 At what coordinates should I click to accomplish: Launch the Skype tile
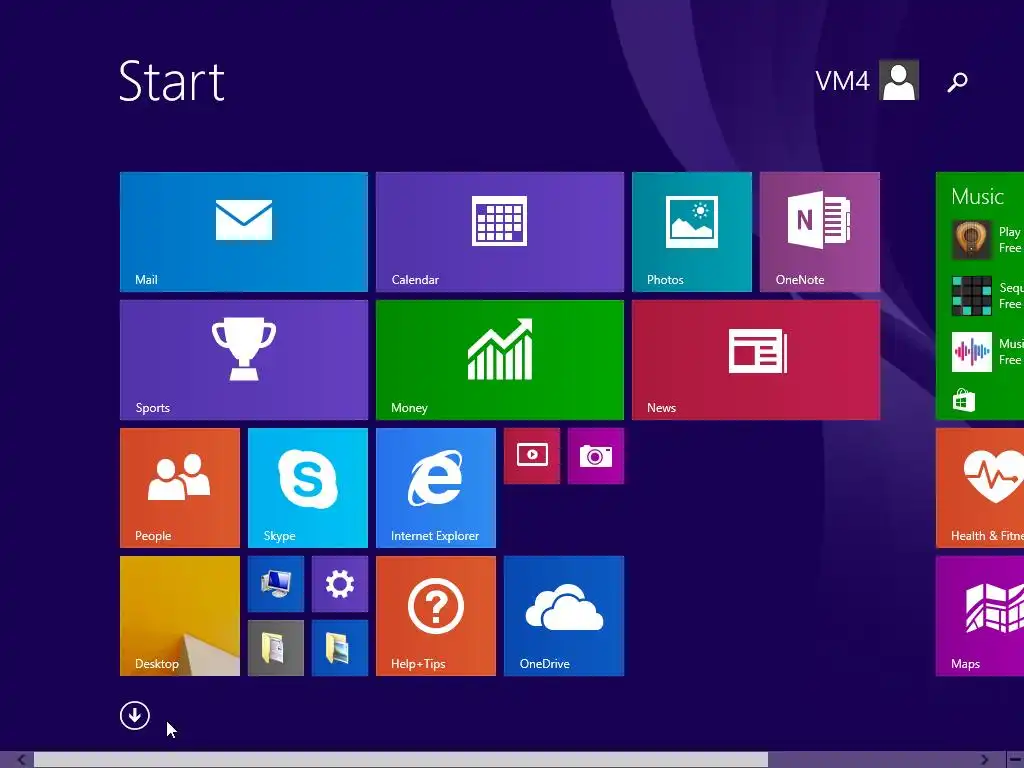[x=308, y=488]
